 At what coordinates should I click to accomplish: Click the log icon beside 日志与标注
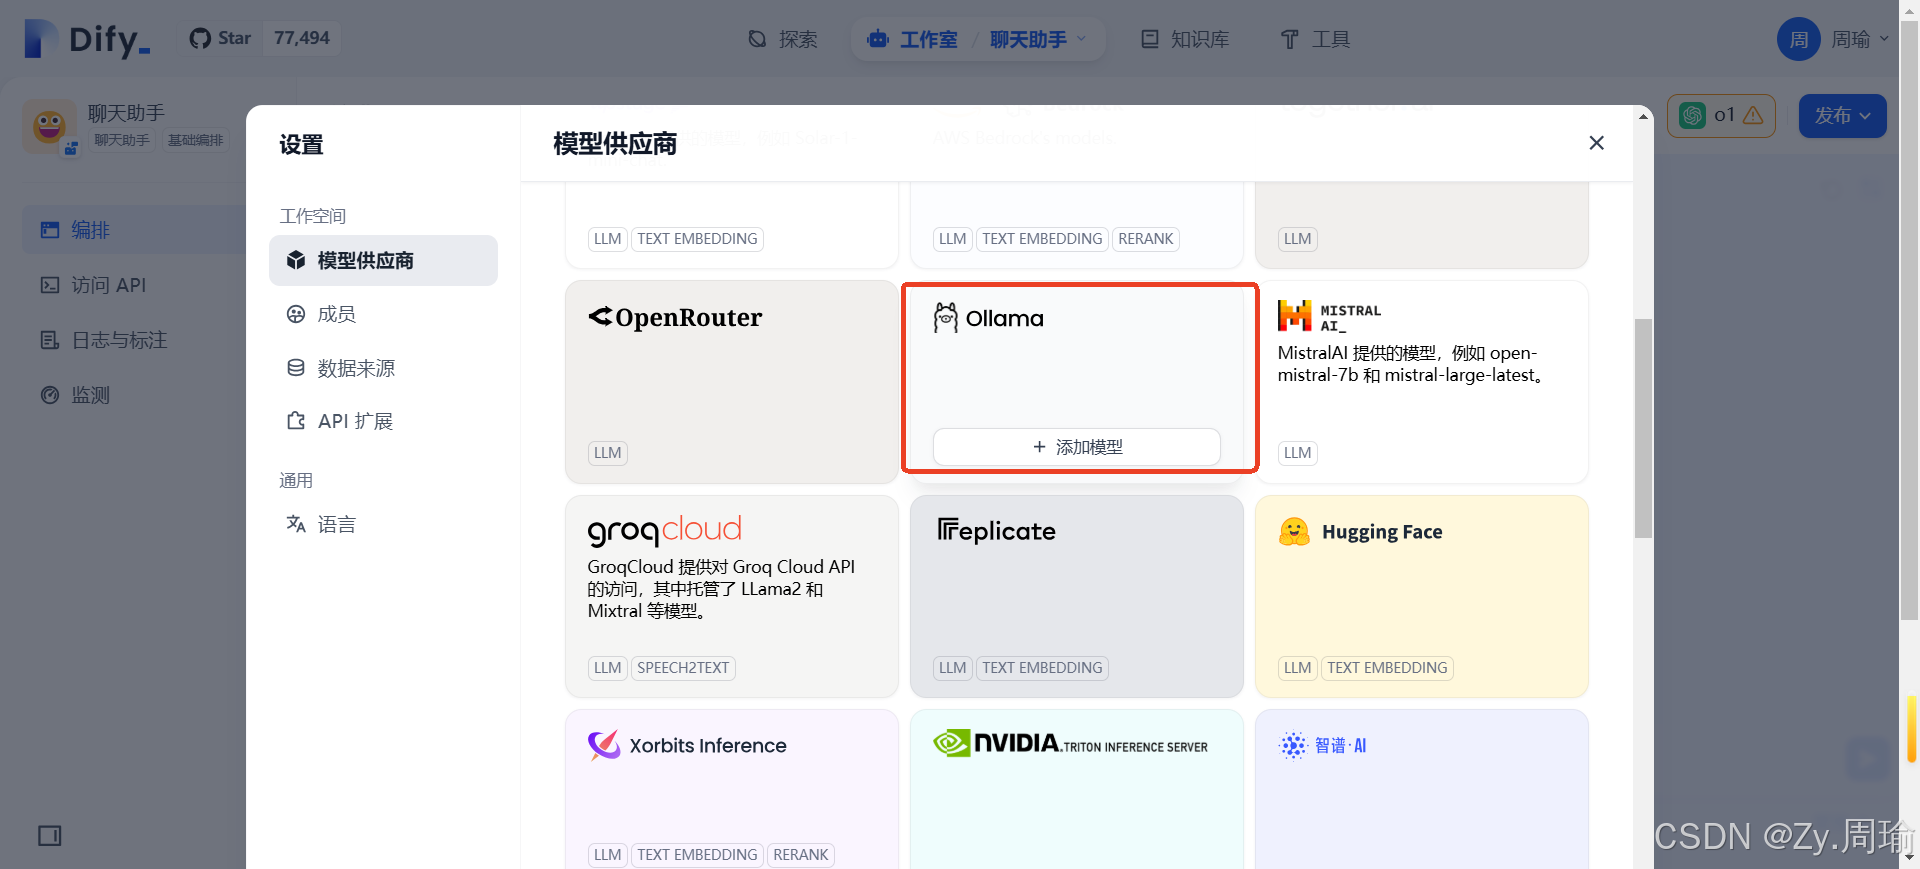[50, 340]
